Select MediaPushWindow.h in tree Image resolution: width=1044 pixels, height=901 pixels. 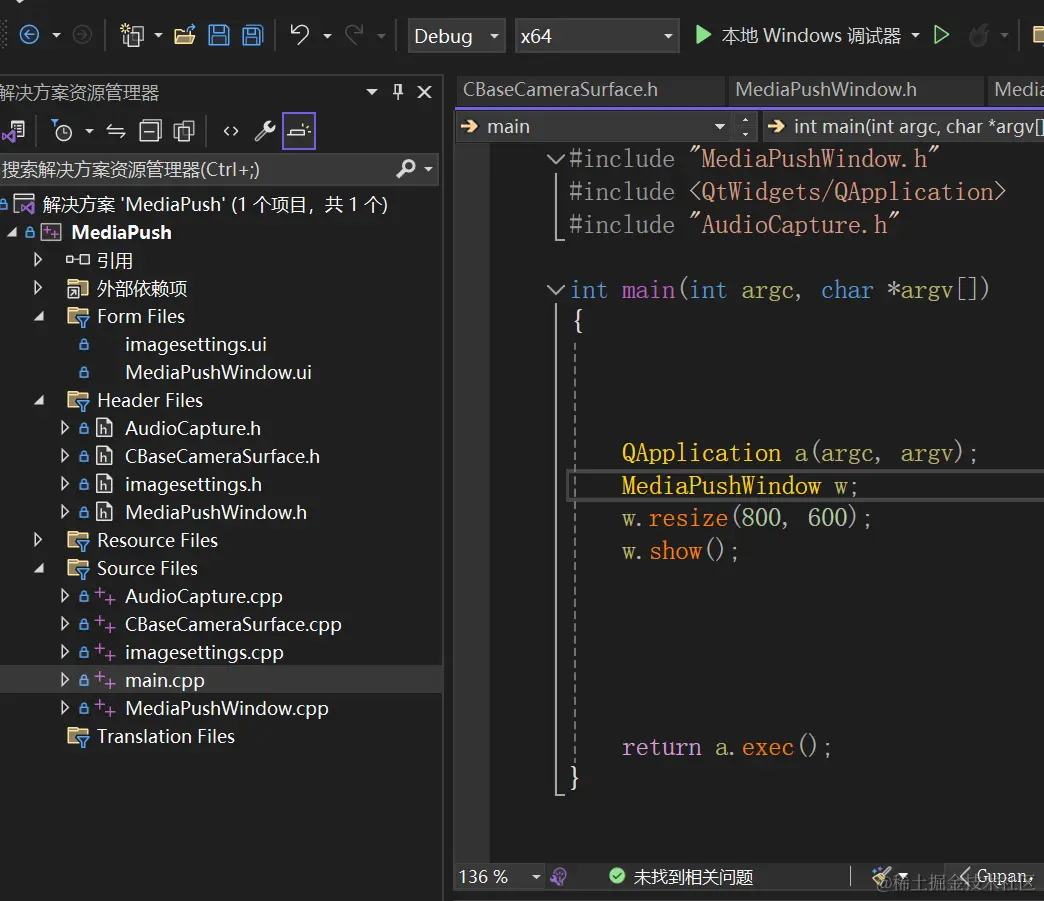tap(216, 512)
